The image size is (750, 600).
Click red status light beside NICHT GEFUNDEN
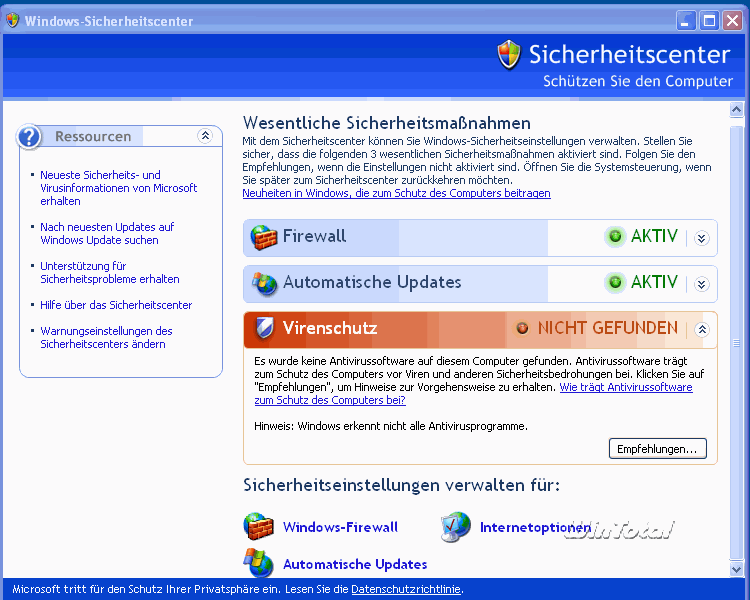(x=522, y=328)
